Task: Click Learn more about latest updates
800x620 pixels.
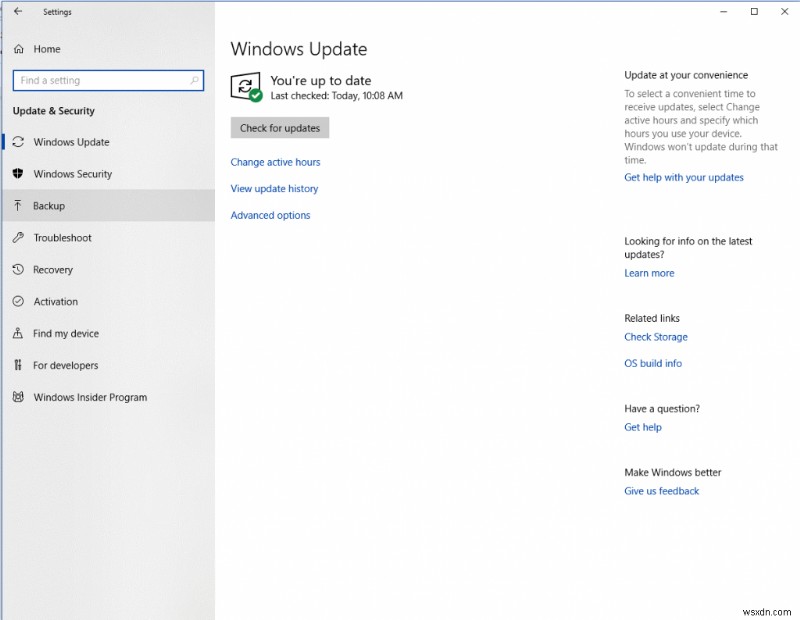Action: coord(649,272)
